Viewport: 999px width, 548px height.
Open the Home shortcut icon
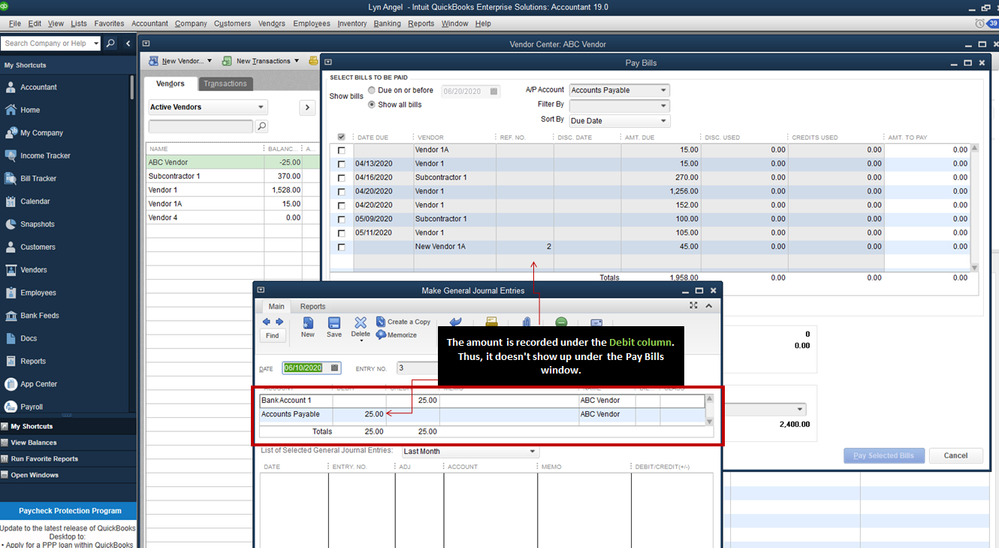coord(11,110)
